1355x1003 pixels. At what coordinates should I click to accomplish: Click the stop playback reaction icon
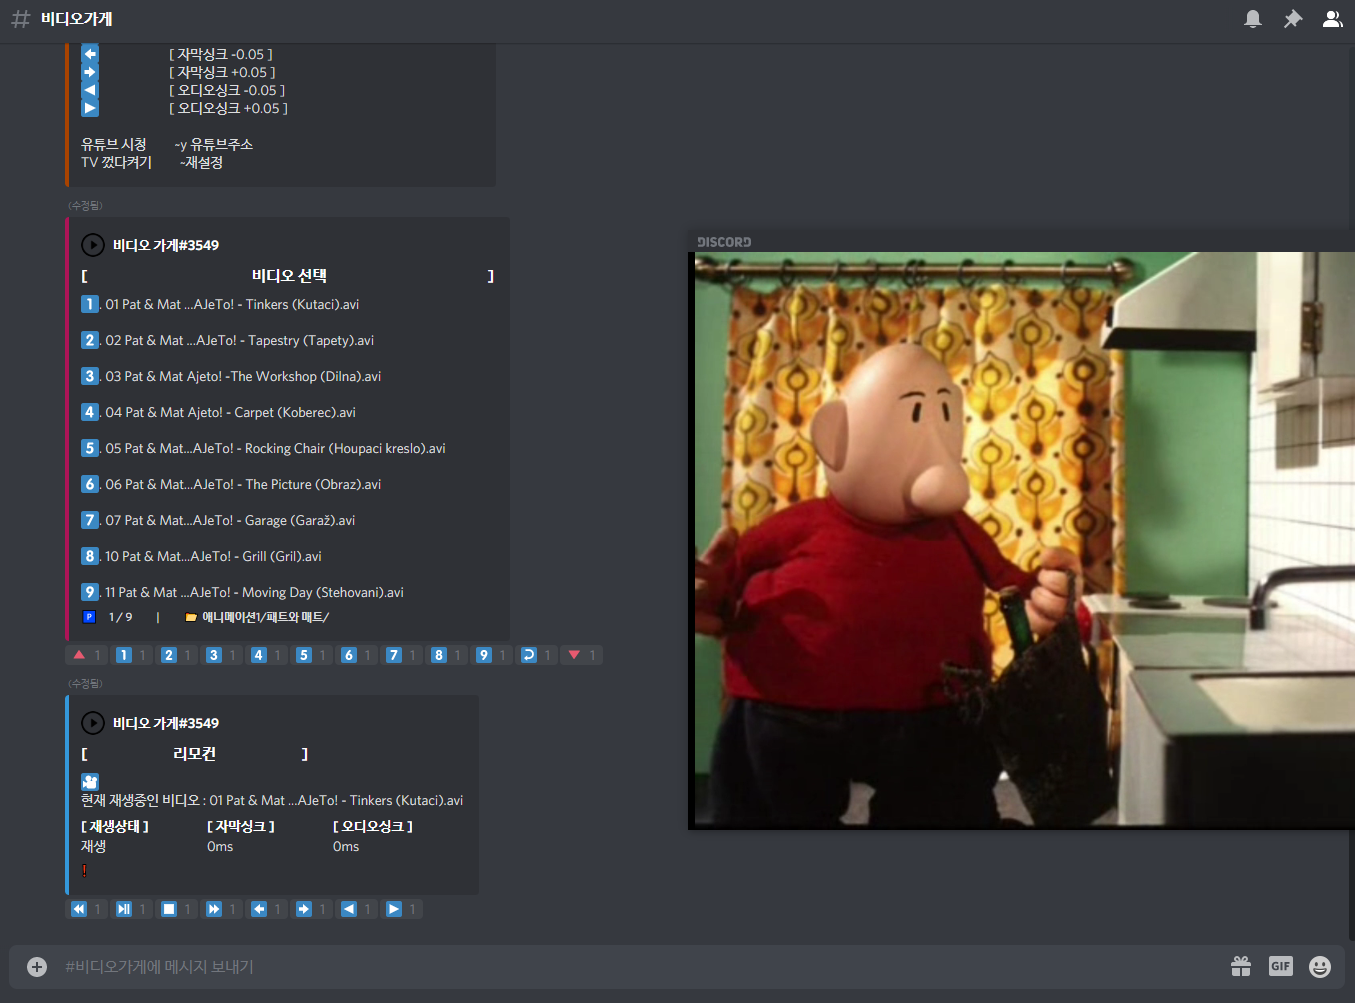pyautogui.click(x=169, y=908)
